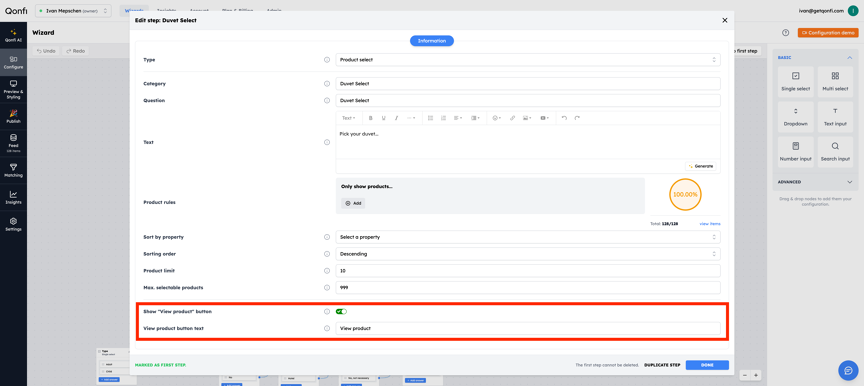Open the Matching section in sidebar

coord(13,170)
